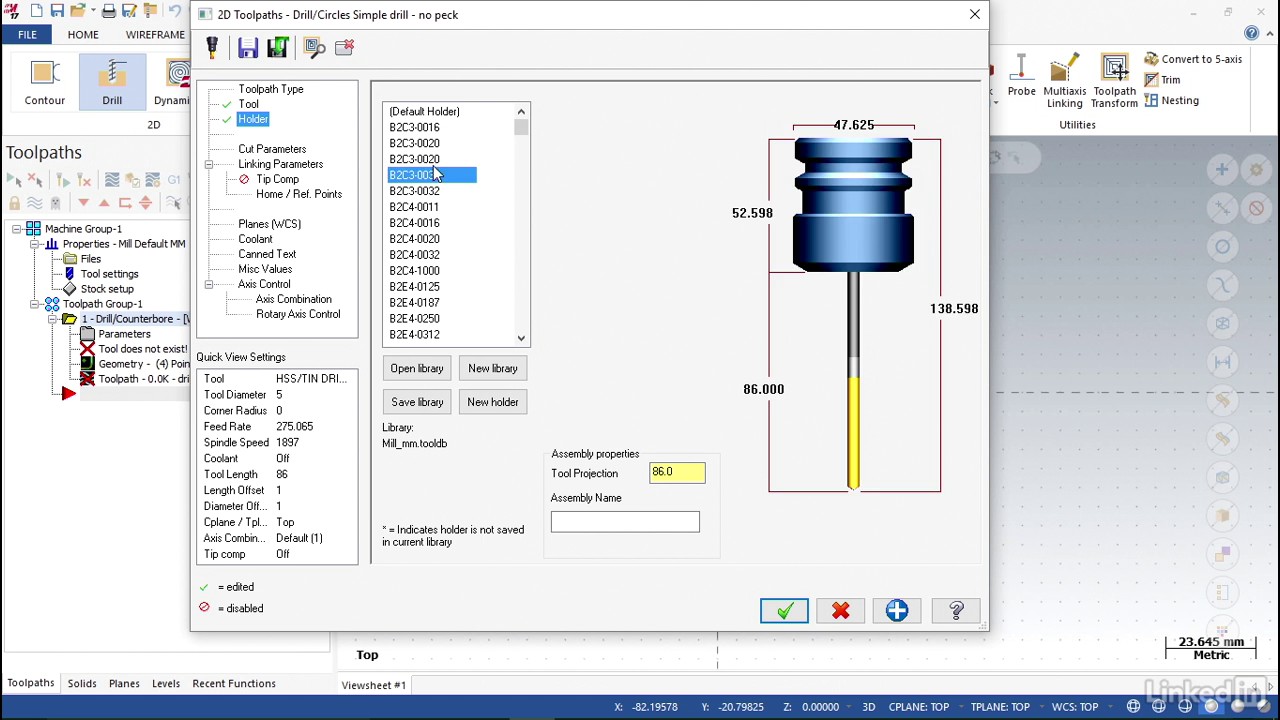The height and width of the screenshot is (720, 1280).
Task: Click select all operations icon in Toolpaths panel
Action: tap(14, 180)
